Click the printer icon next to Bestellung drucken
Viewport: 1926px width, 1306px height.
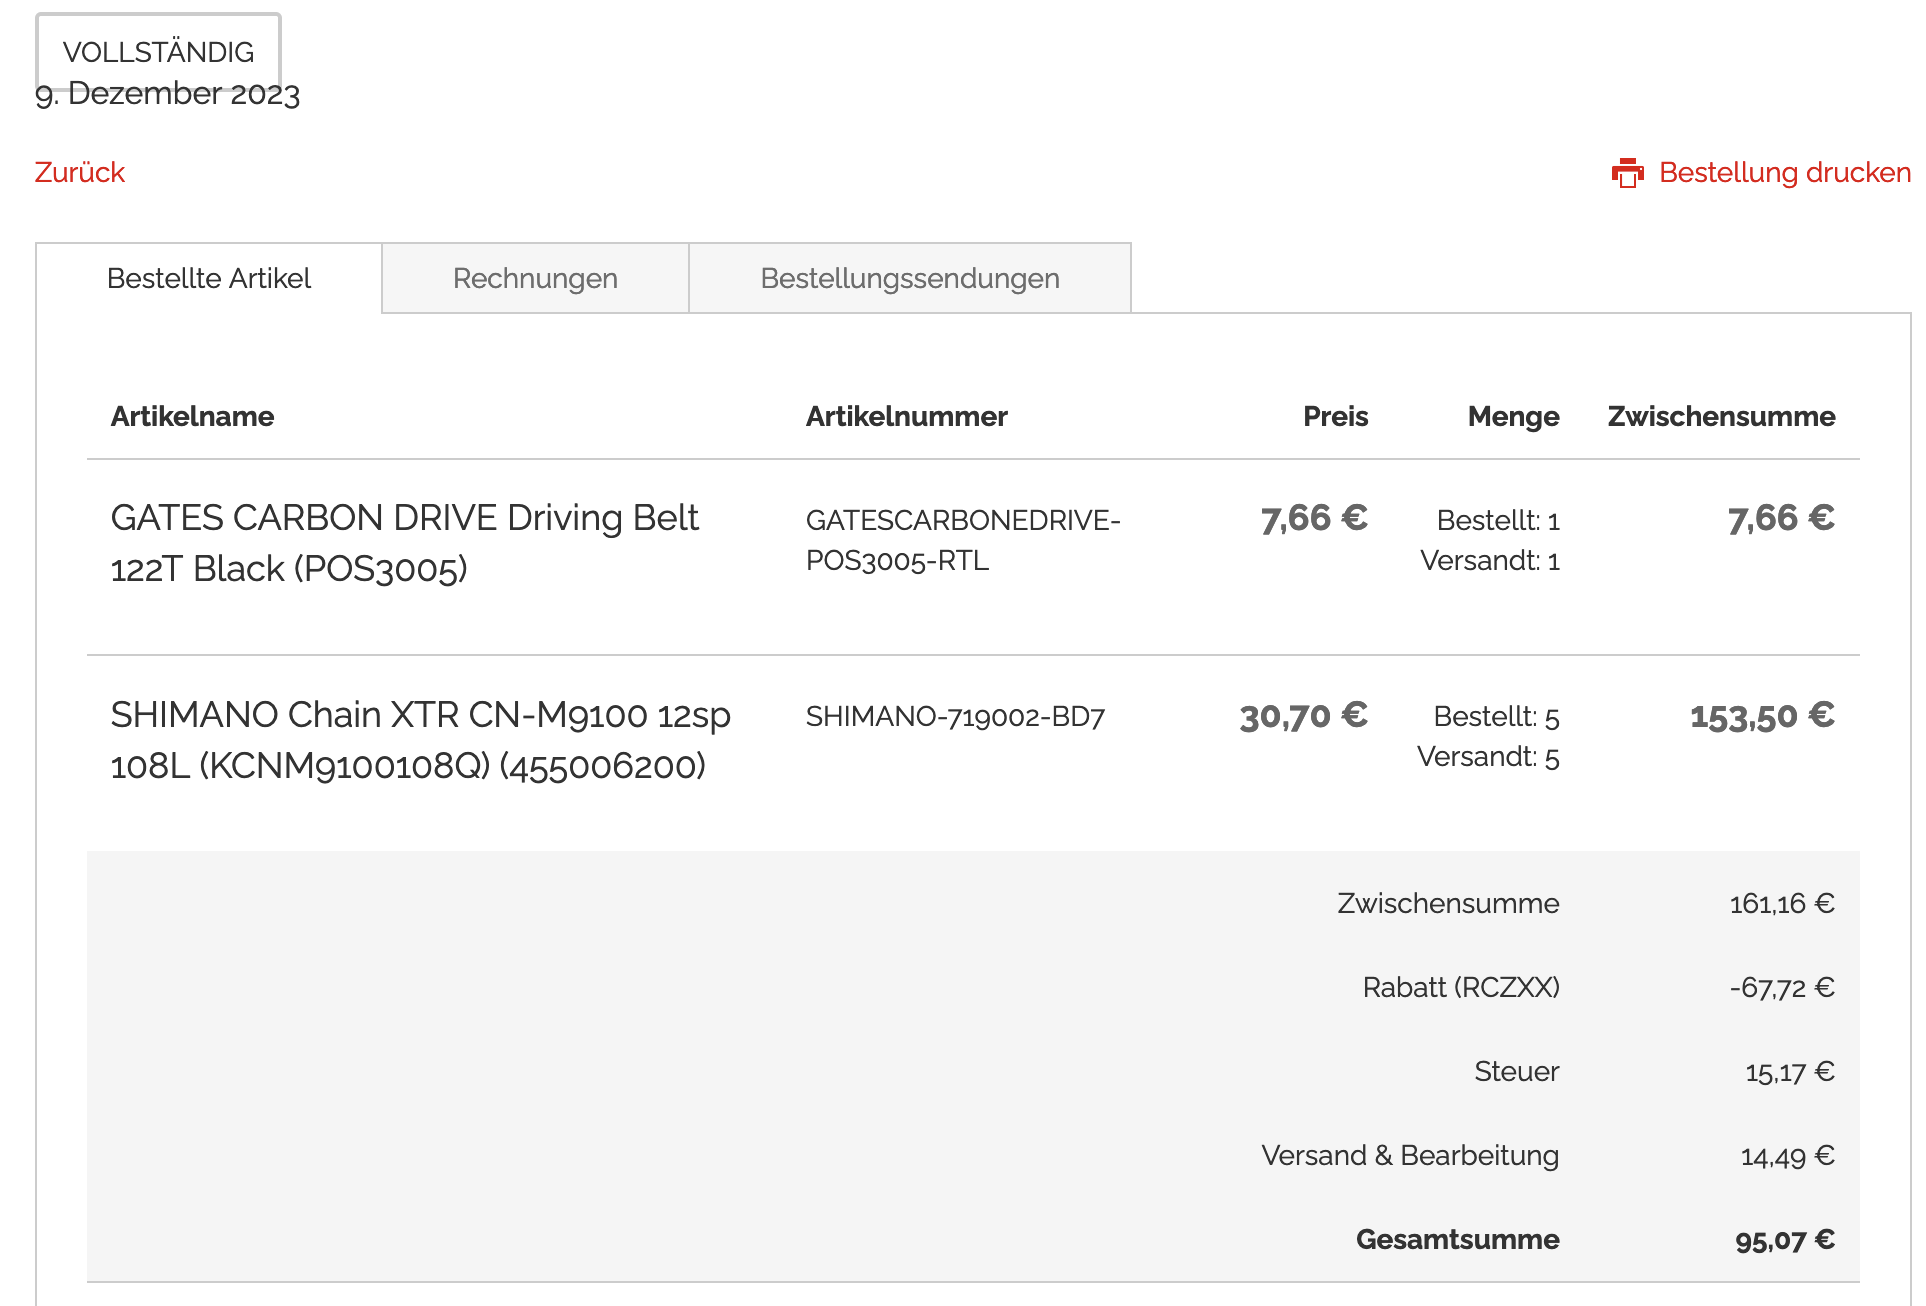(1627, 173)
